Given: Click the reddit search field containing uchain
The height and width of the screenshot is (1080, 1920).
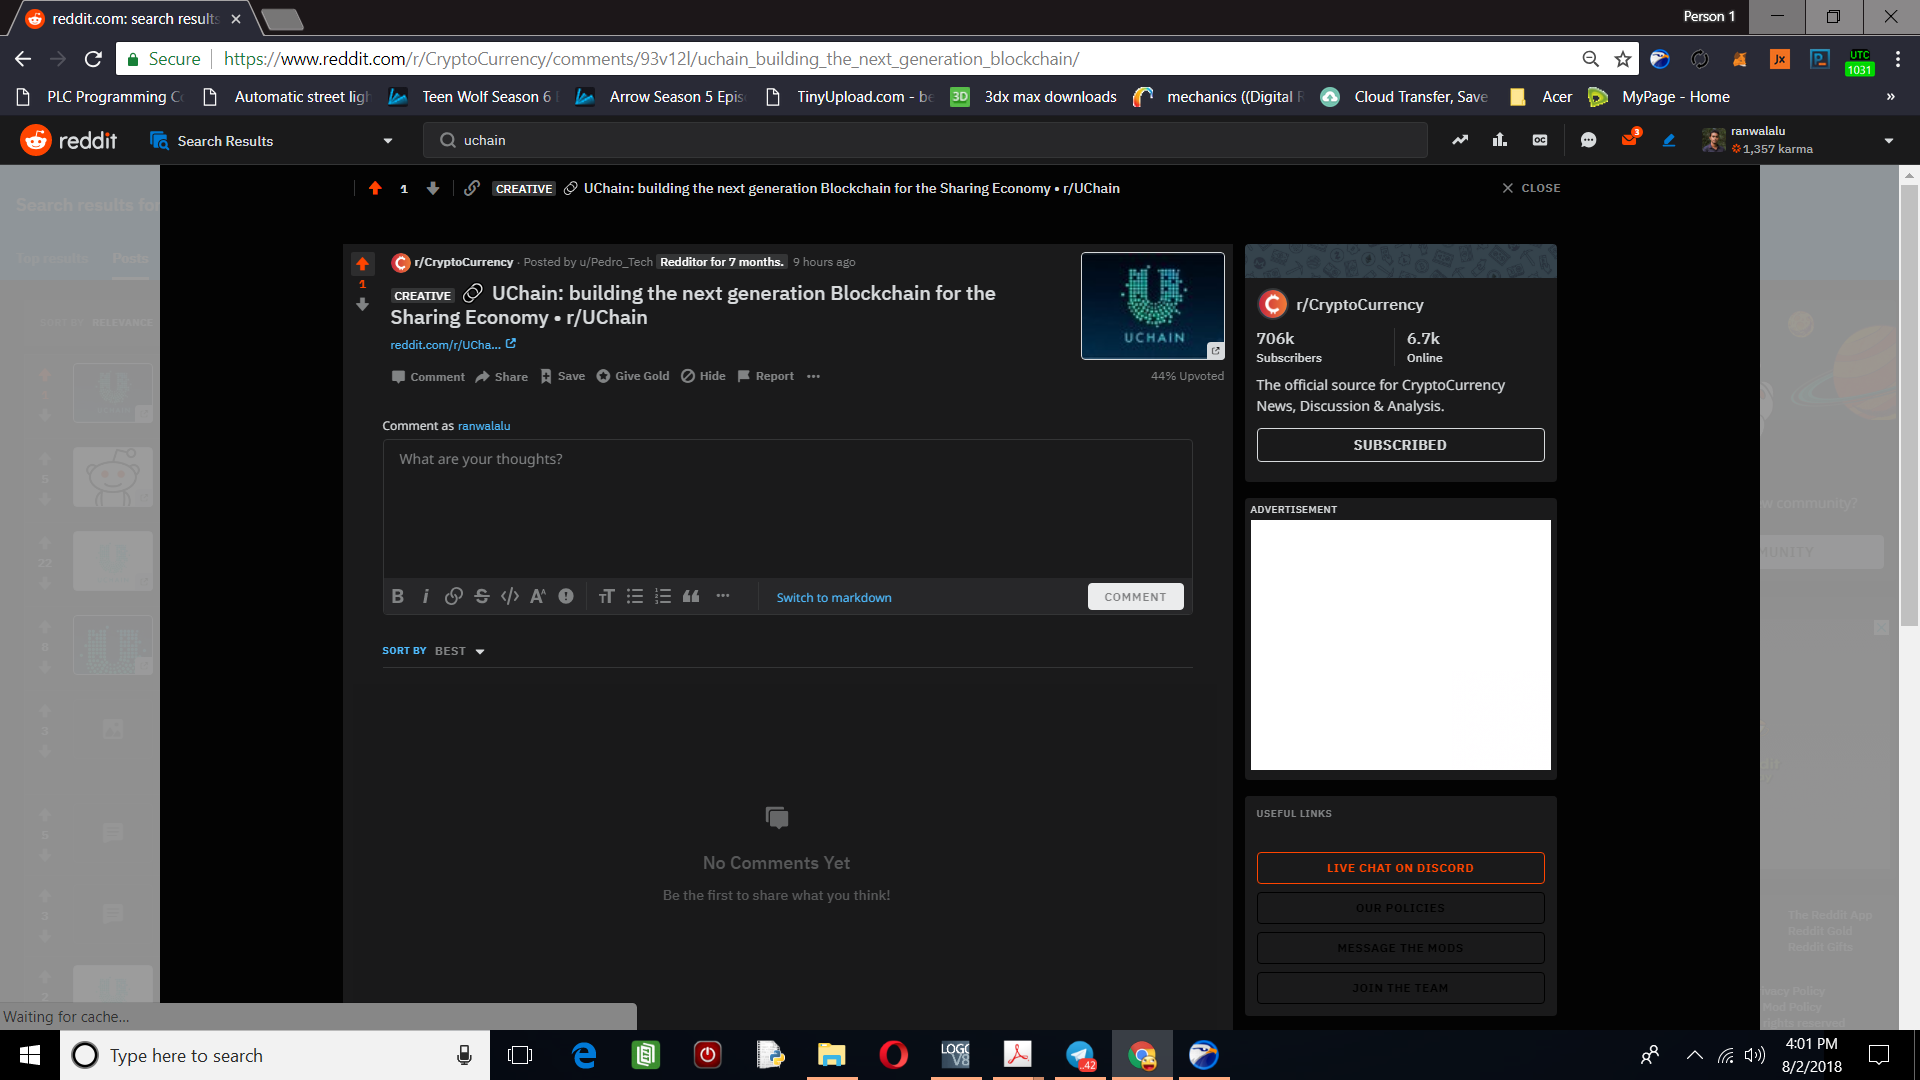Looking at the screenshot, I should (x=925, y=140).
